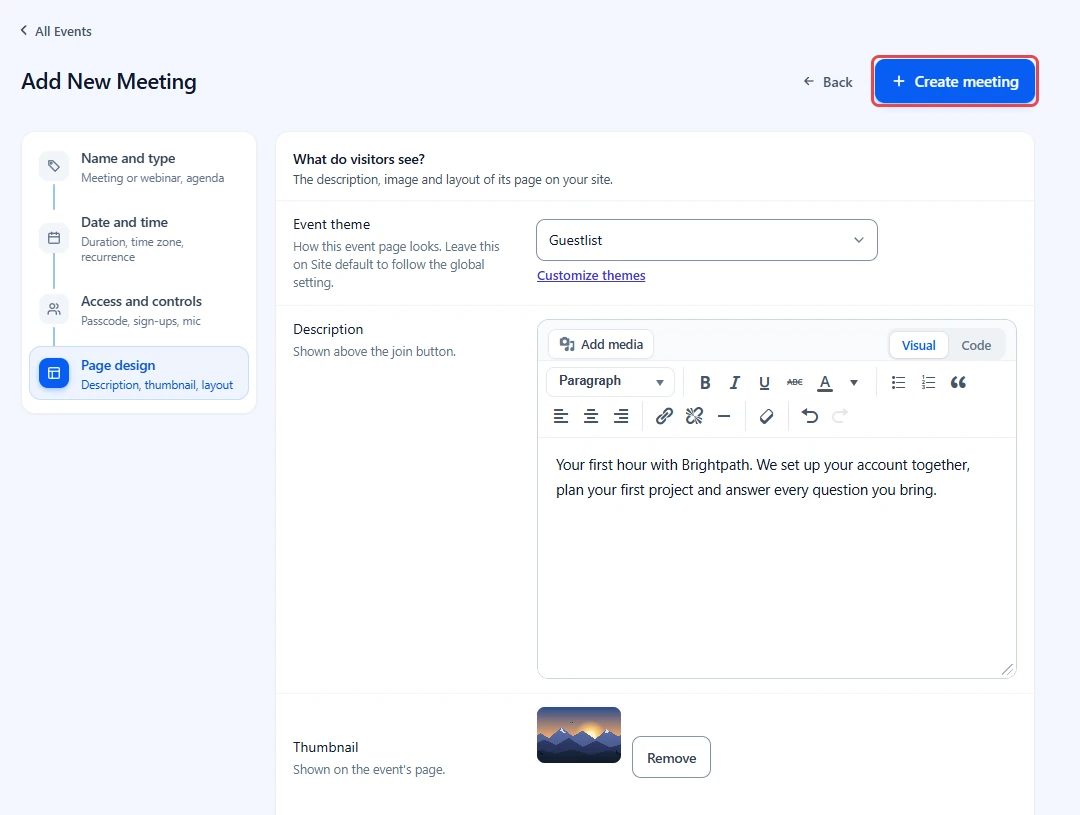This screenshot has width=1080, height=815.
Task: Open the Customize themes link
Action: [591, 276]
